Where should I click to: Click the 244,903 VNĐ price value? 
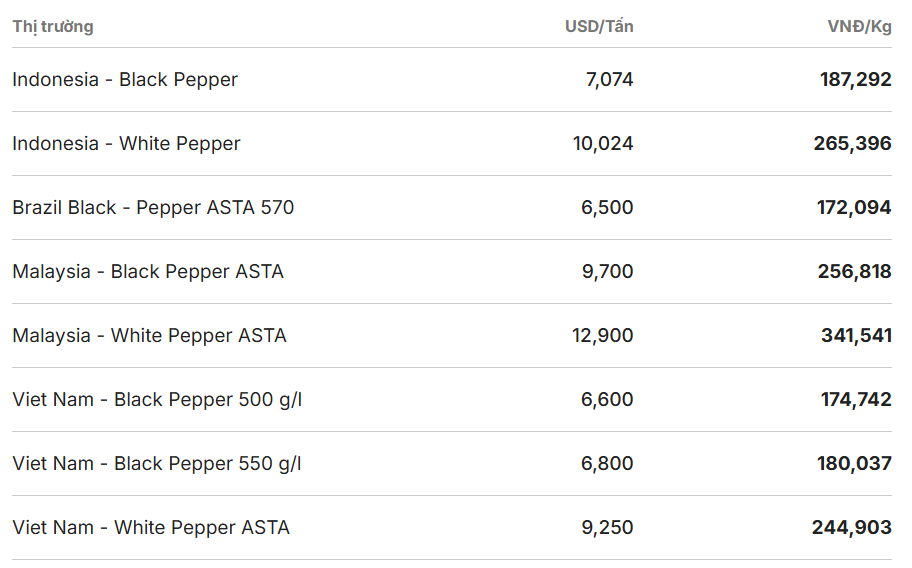[852, 527]
